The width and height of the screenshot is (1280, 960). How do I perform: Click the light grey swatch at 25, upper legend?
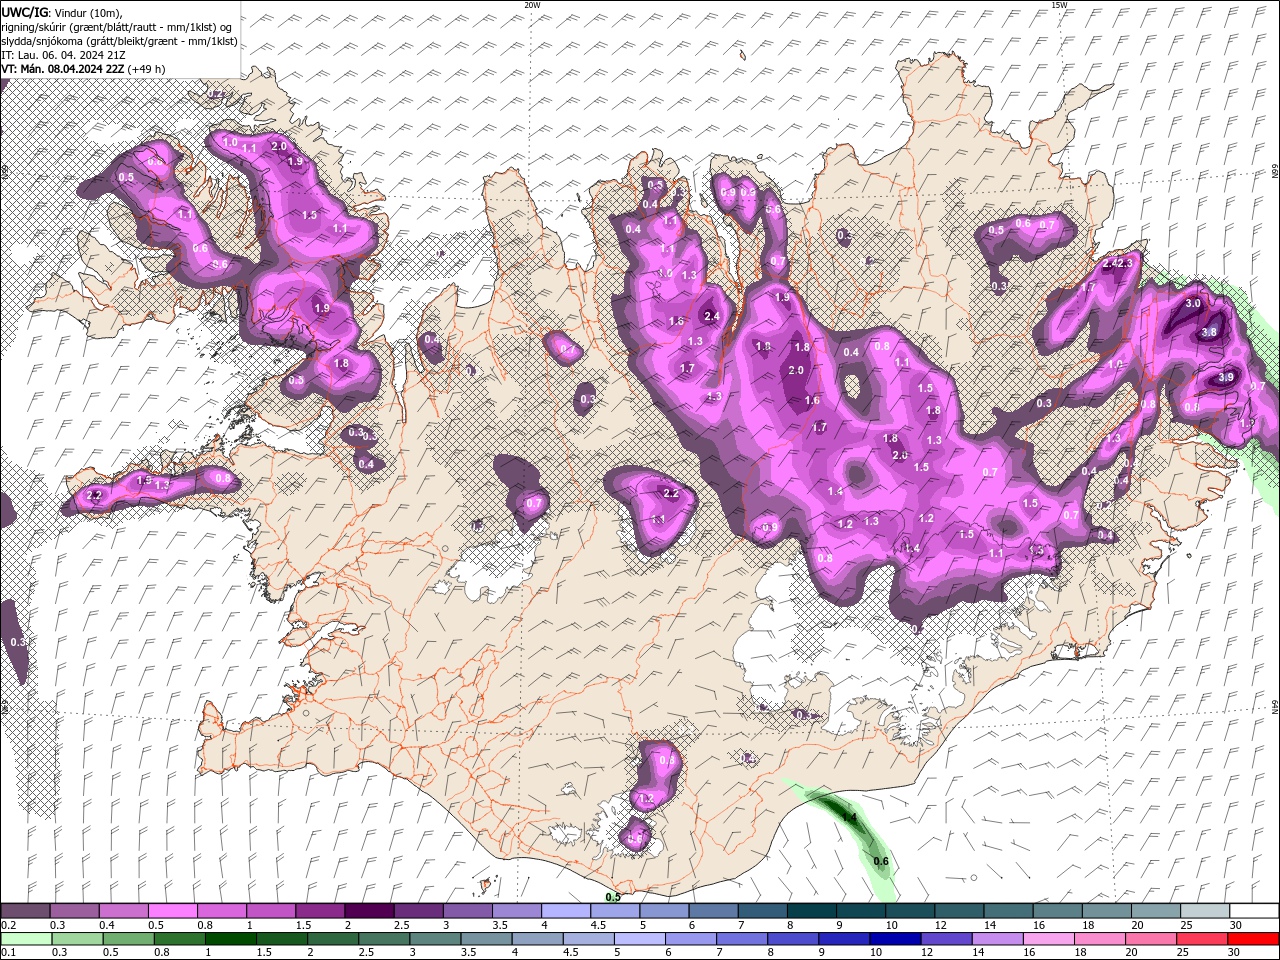1205,911
